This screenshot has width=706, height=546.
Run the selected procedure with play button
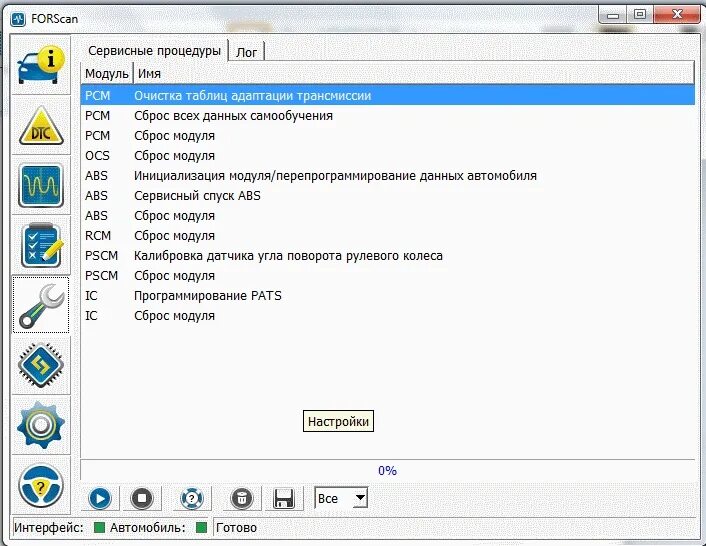point(100,498)
